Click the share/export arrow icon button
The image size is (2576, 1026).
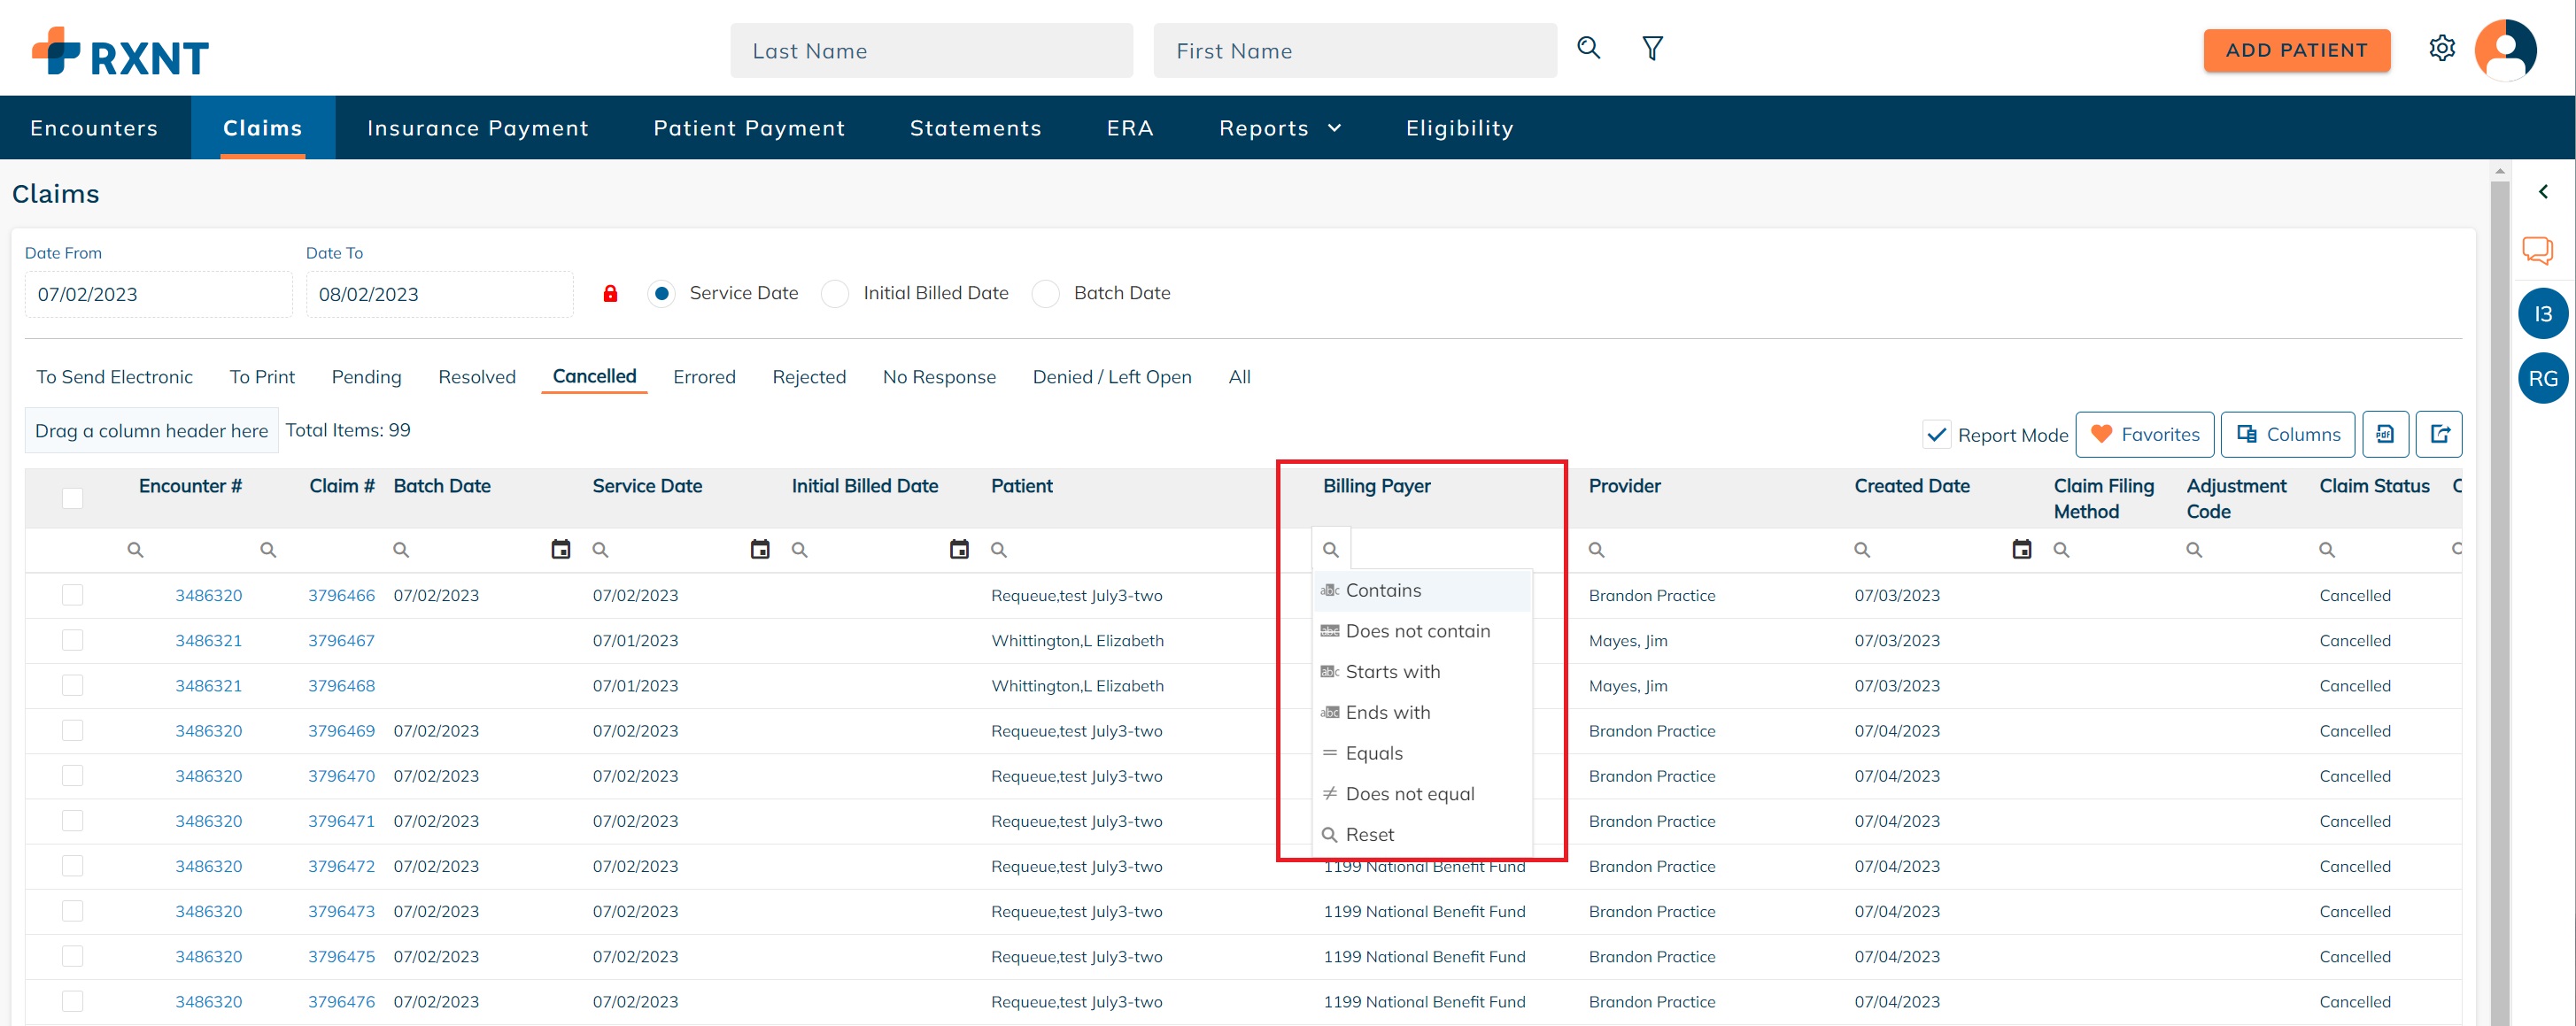pyautogui.click(x=2439, y=434)
